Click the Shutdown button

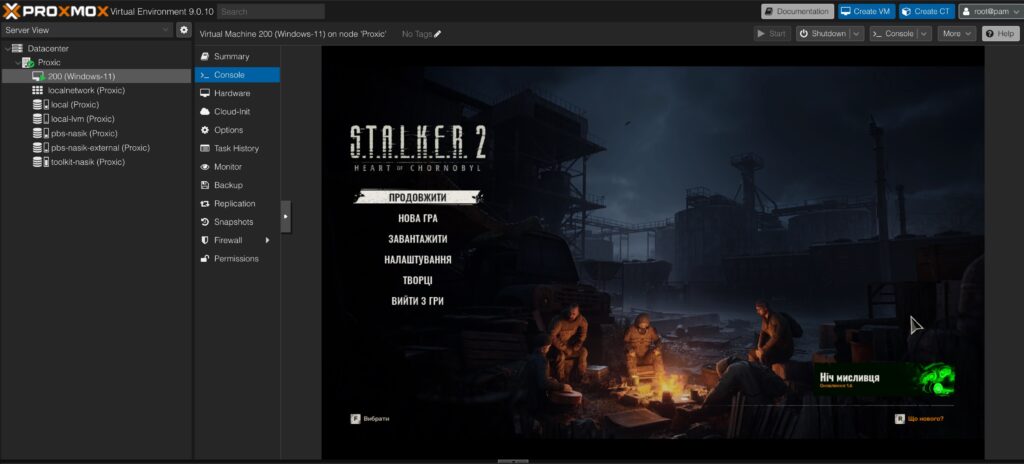coord(822,33)
